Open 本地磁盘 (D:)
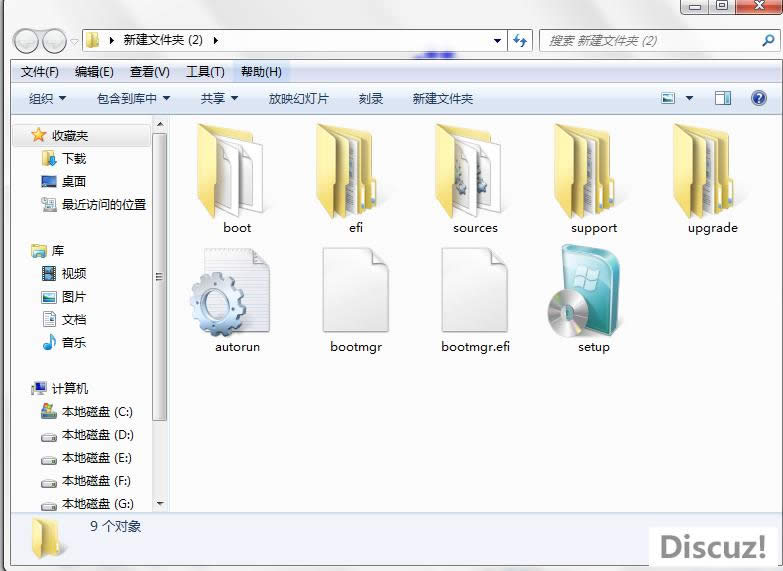Viewport: 783px width, 571px height. click(x=87, y=435)
